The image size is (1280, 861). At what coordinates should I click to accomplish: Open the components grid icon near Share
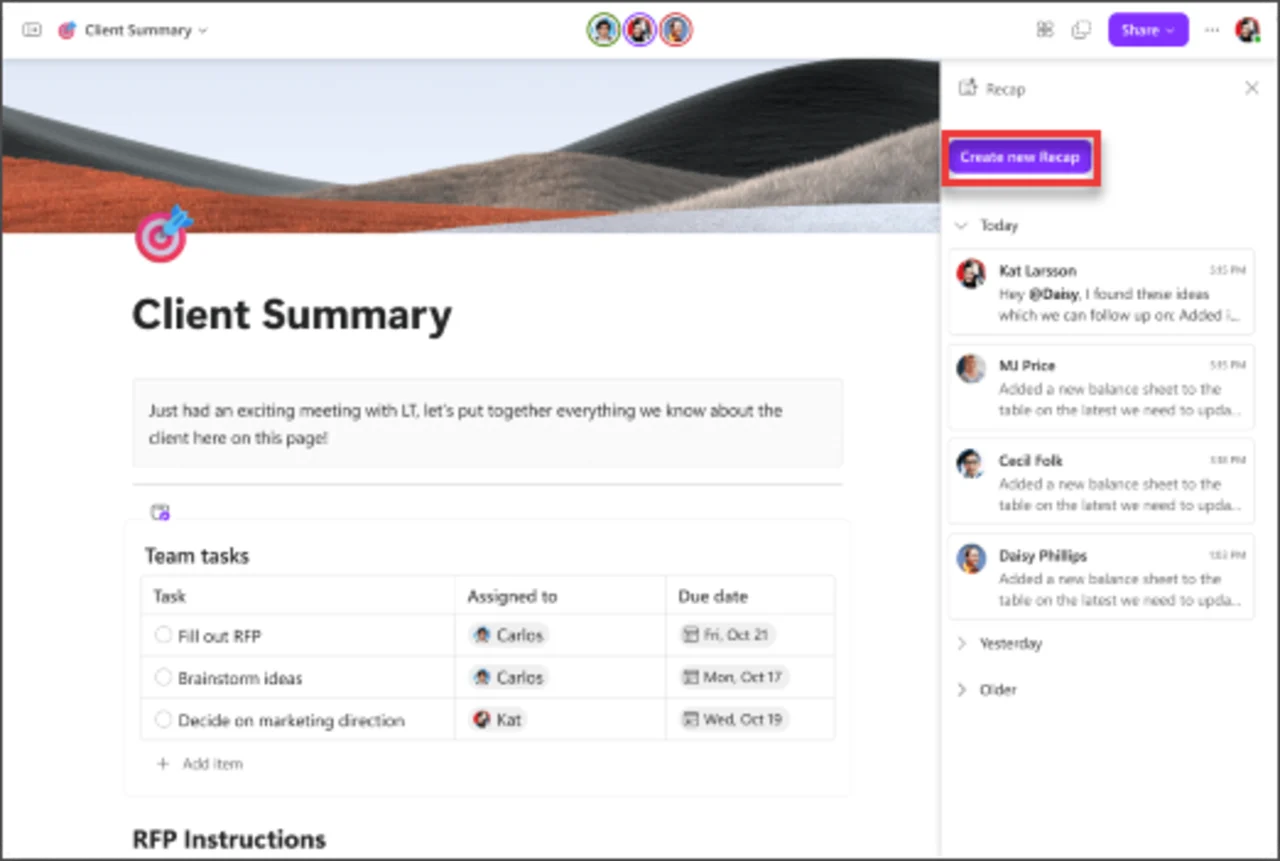[x=1044, y=30]
